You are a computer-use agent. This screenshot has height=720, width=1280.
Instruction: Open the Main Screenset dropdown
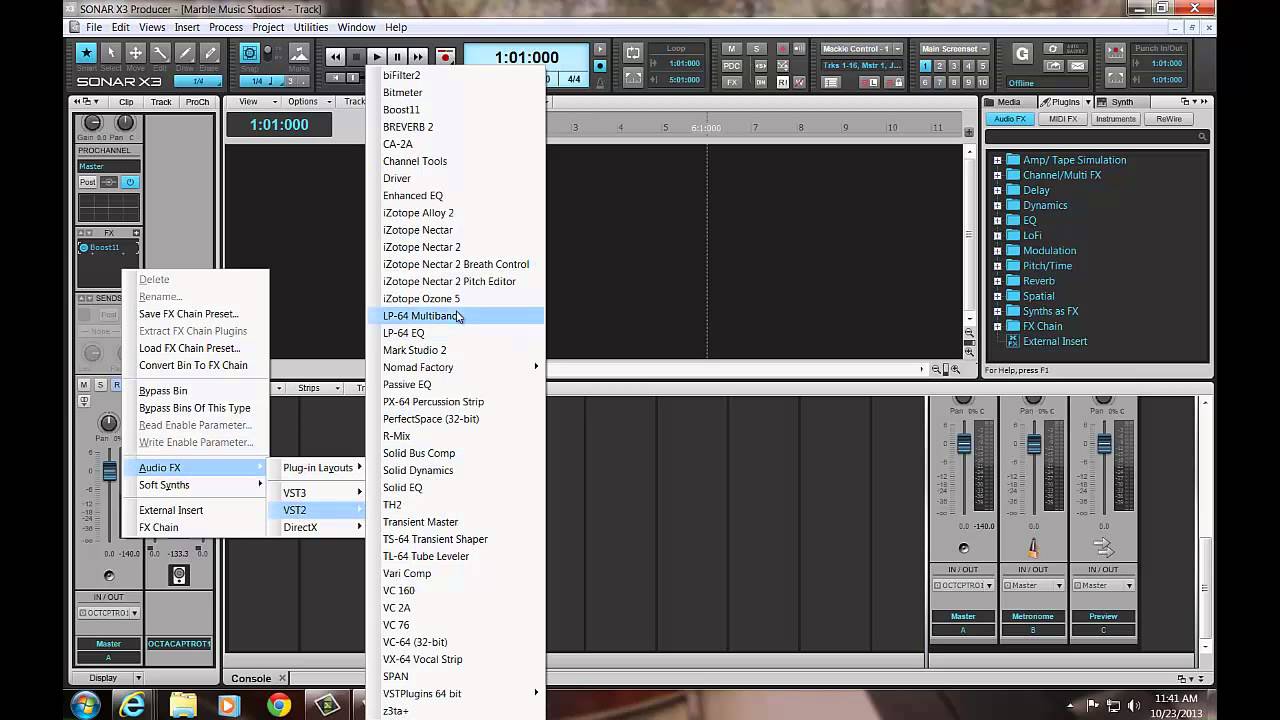[954, 49]
